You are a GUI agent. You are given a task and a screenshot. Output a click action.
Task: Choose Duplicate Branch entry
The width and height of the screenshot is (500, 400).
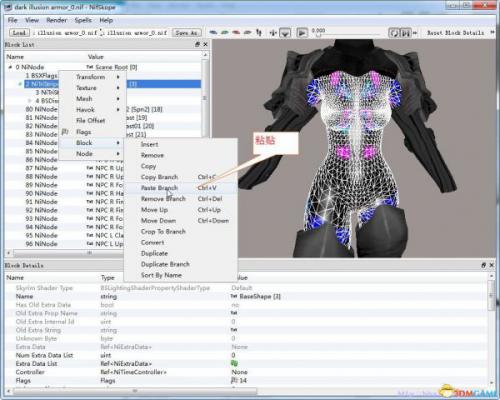click(x=181, y=264)
